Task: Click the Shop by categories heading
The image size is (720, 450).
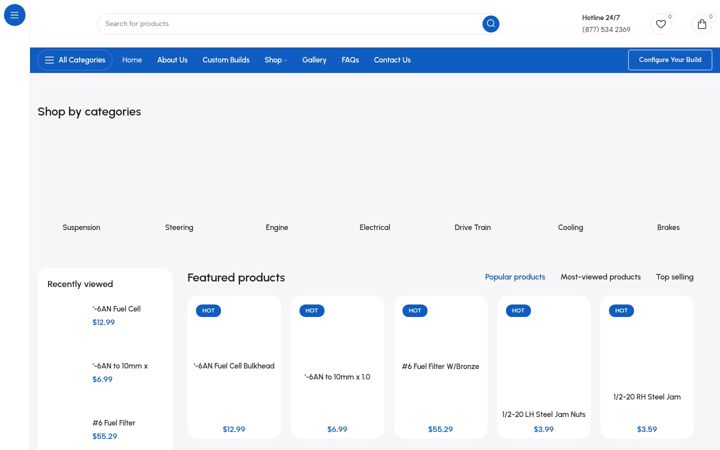Action: click(x=89, y=112)
